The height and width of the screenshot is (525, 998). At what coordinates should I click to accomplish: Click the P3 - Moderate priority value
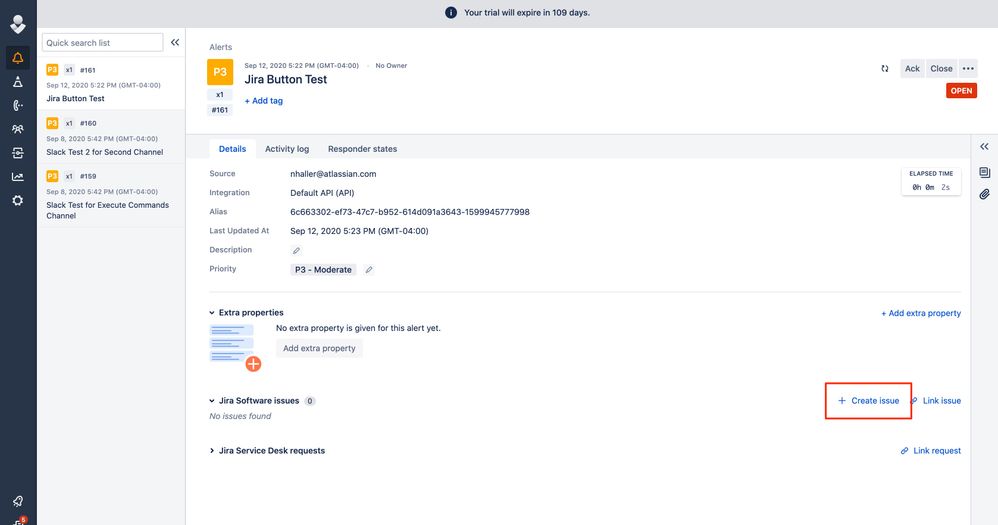click(x=323, y=270)
